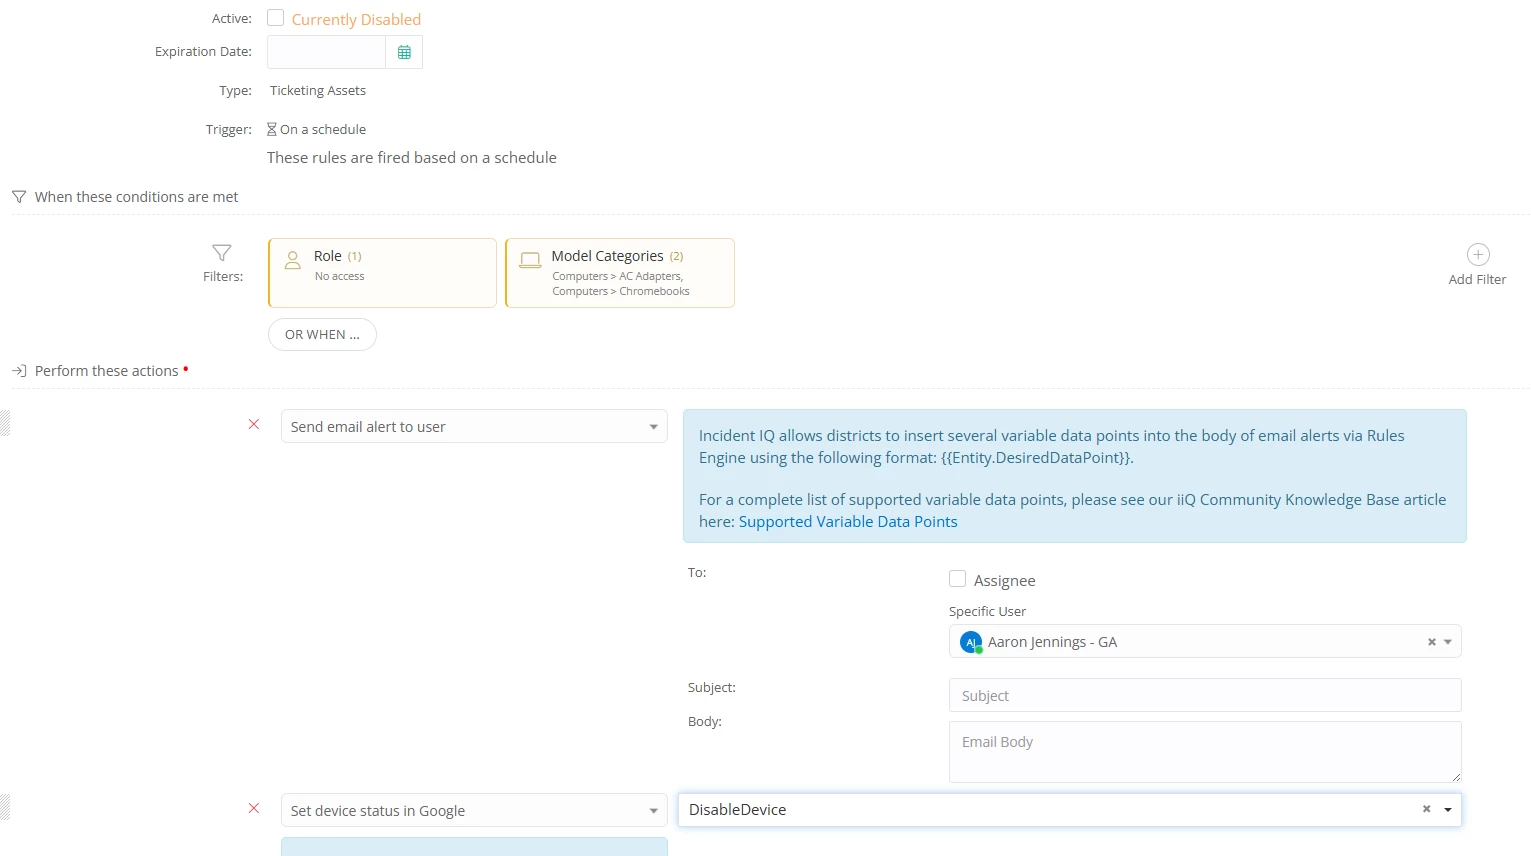
Task: Click into the Subject field
Action: pyautogui.click(x=1205, y=695)
